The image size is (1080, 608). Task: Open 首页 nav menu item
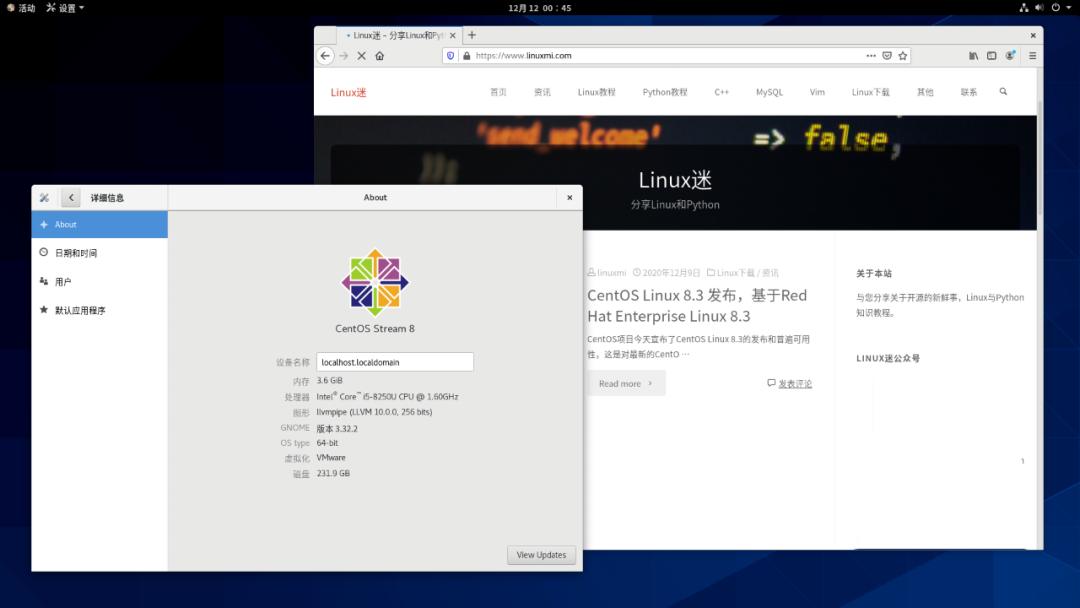[498, 92]
